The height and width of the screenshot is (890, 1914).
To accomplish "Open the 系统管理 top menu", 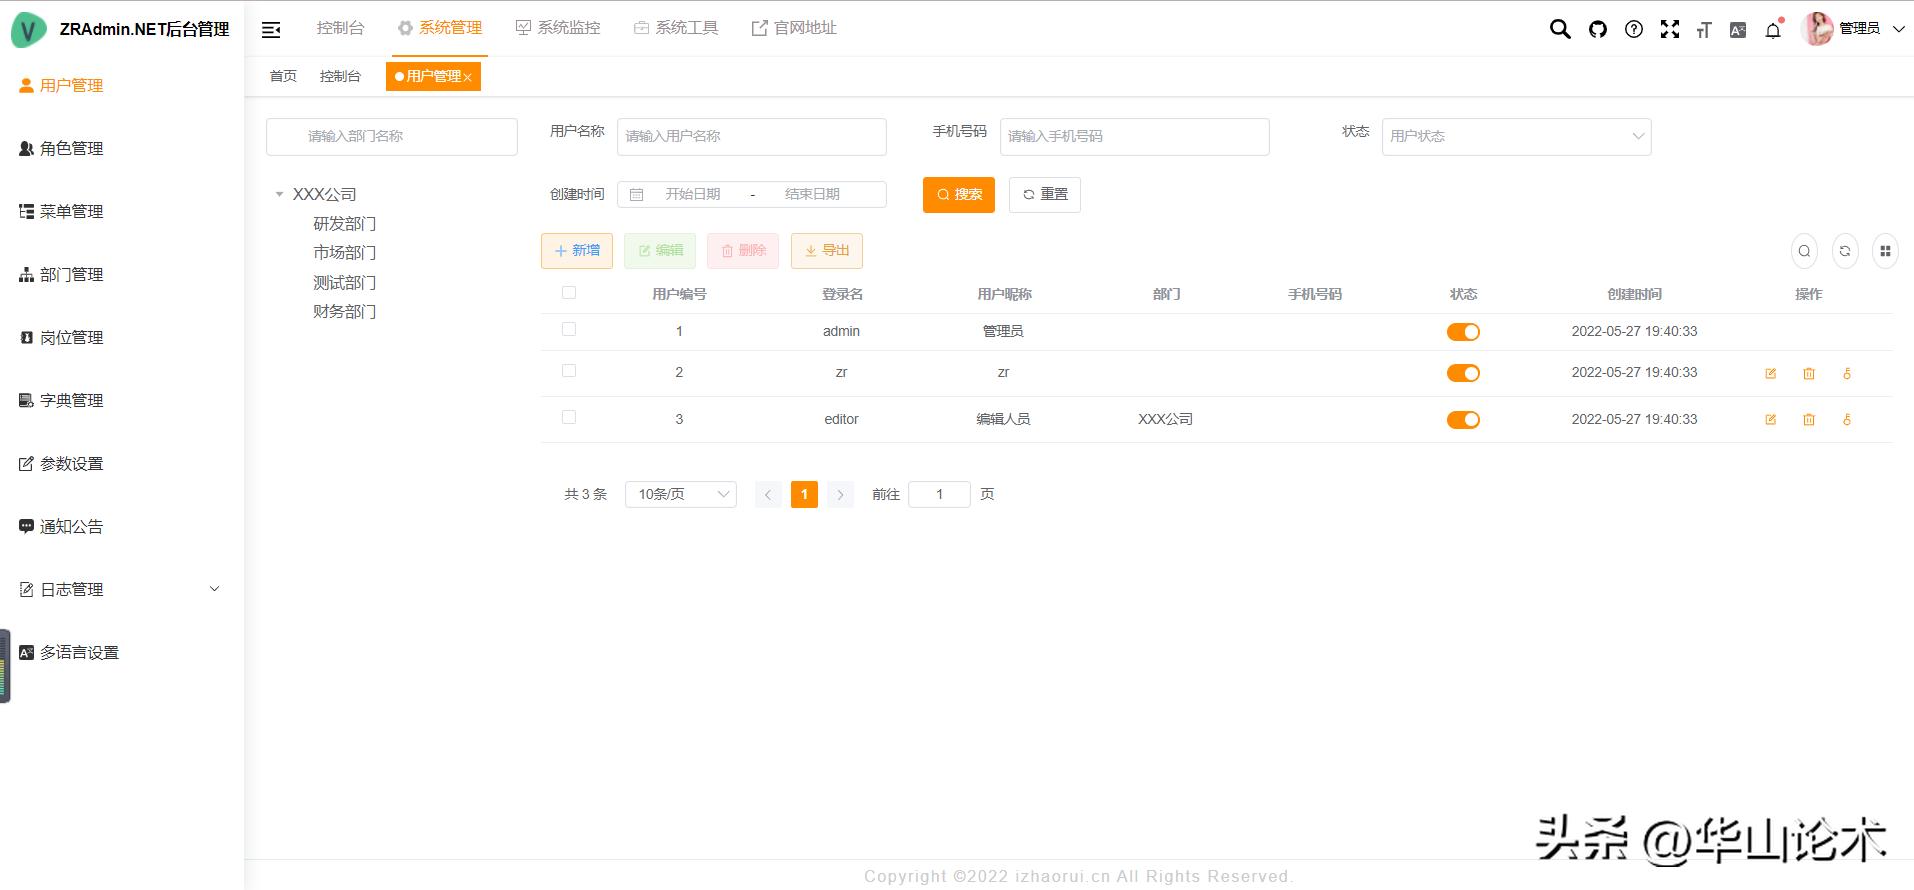I will pyautogui.click(x=440, y=28).
